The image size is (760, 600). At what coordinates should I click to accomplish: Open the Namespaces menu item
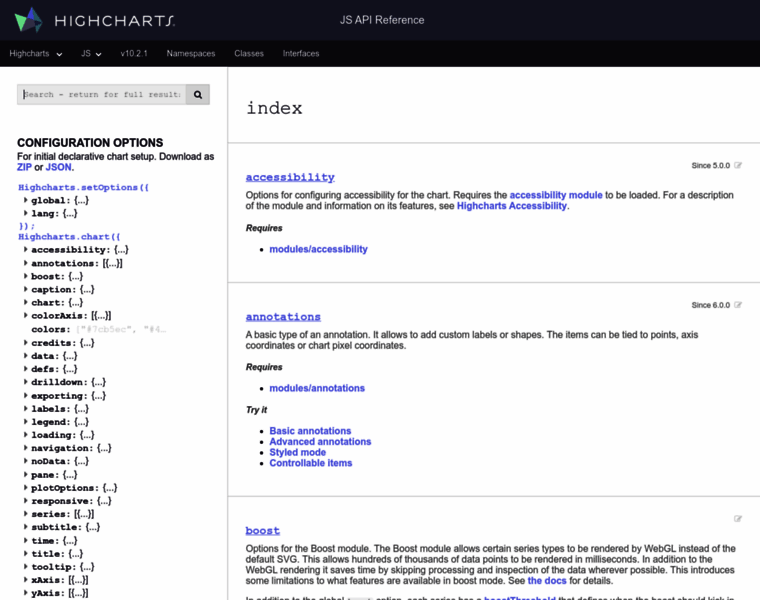(191, 53)
